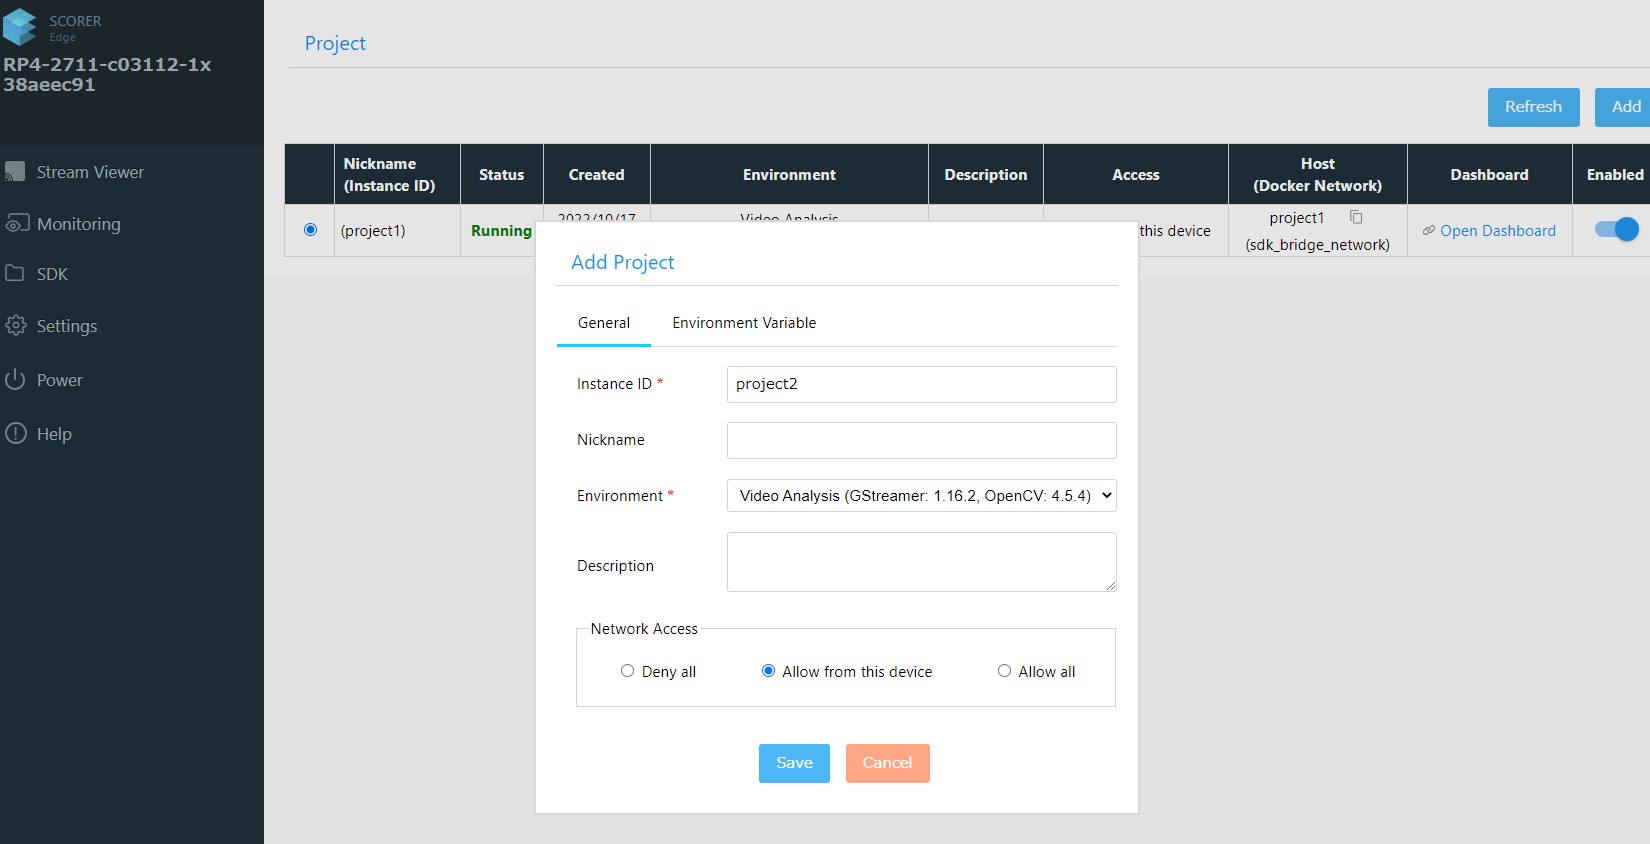Click the Monitoring camera icon

click(16, 223)
